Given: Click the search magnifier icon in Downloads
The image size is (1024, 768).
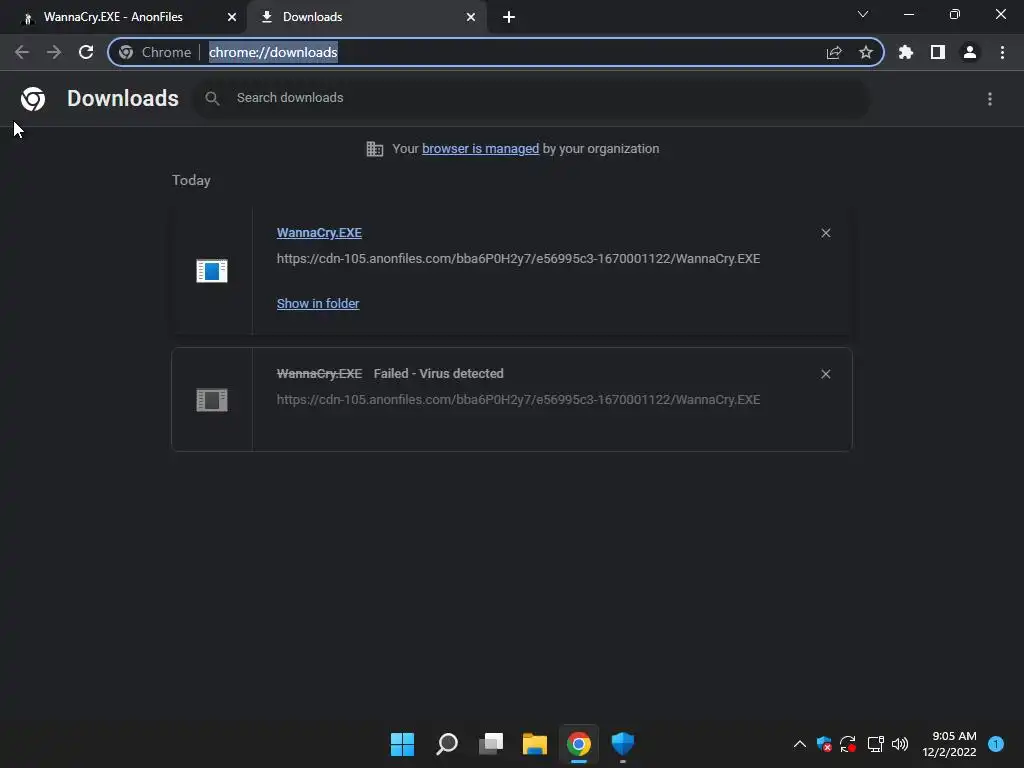Looking at the screenshot, I should click(x=212, y=99).
